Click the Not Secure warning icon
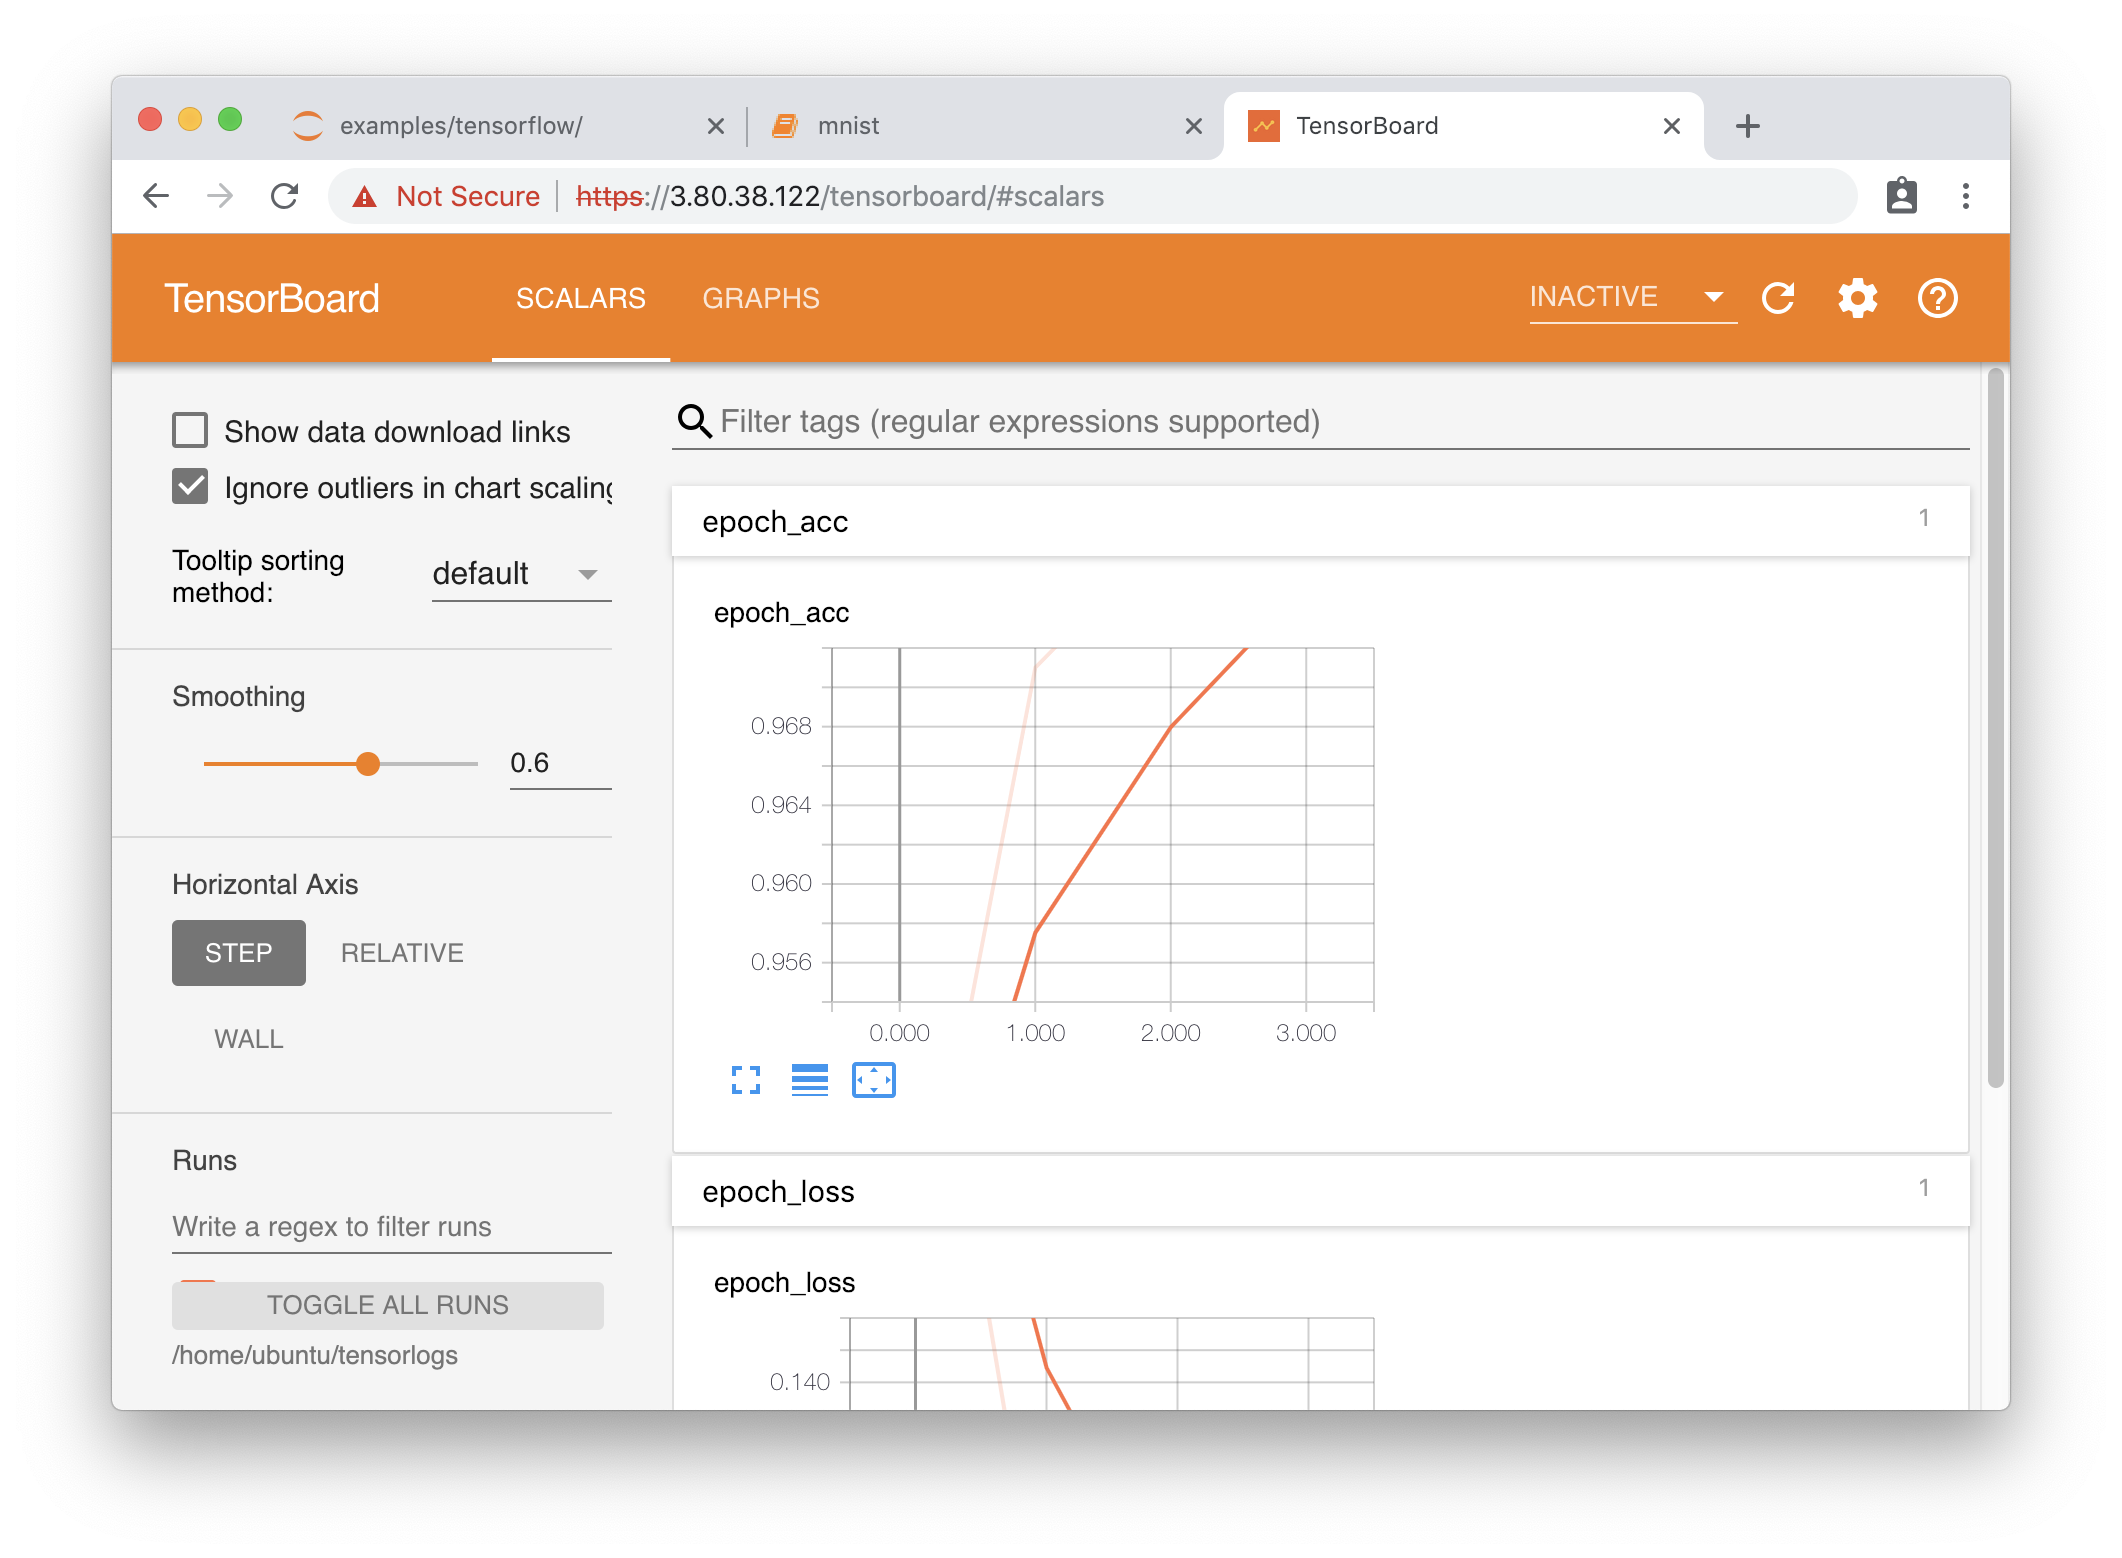 click(365, 197)
